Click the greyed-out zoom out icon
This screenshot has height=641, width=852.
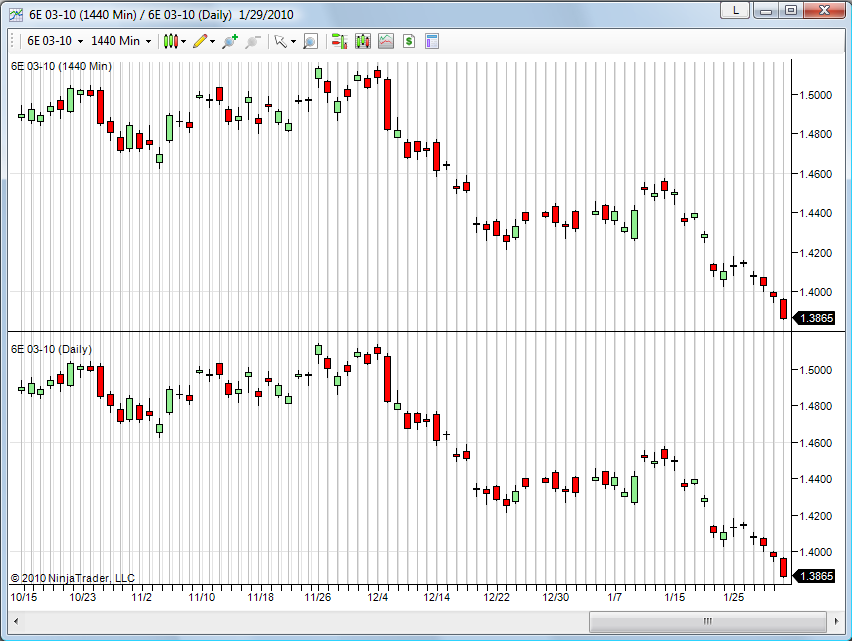coord(253,41)
